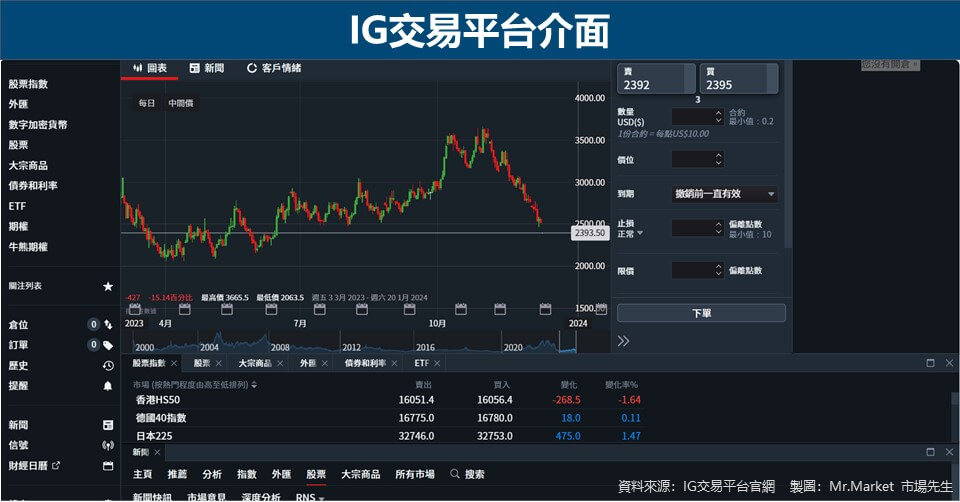Open the 客戶情緒 sentiment tab
The image size is (960, 502).
[274, 68]
